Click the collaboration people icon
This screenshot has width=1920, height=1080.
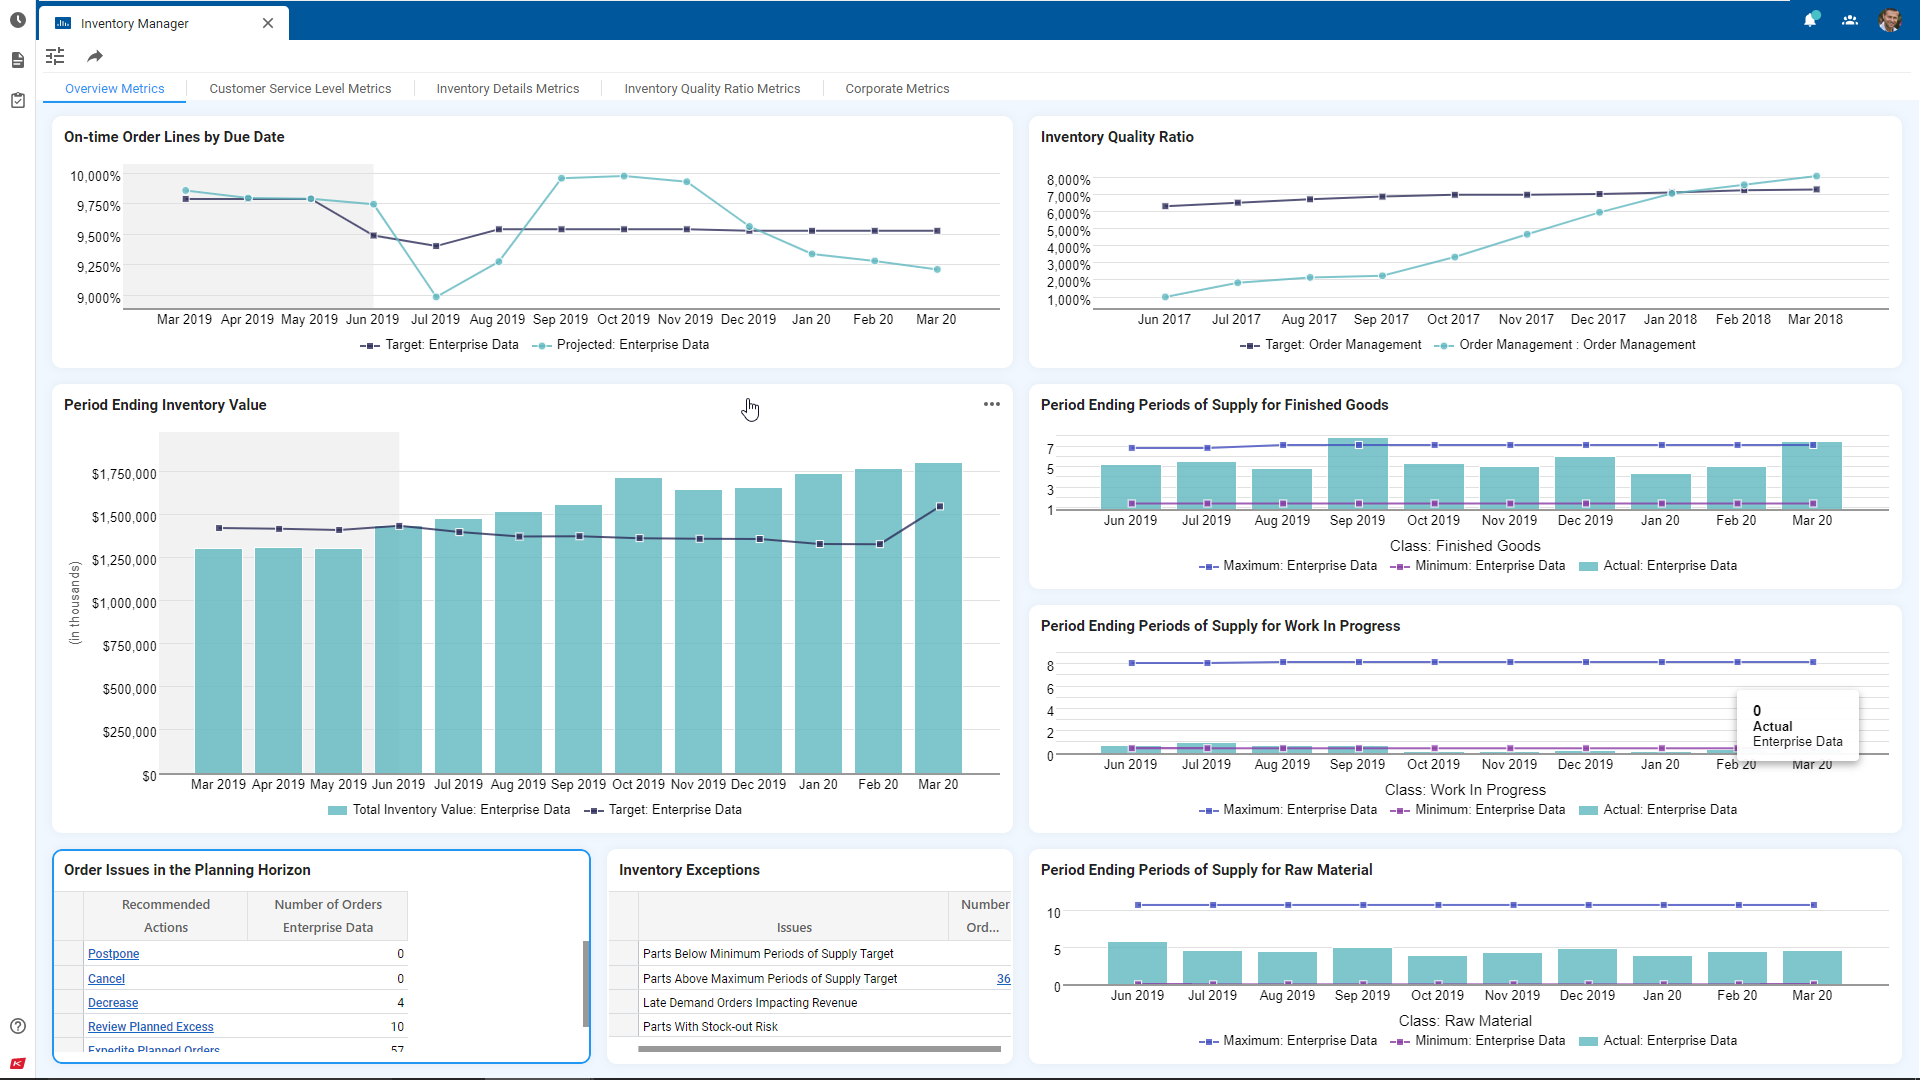pyautogui.click(x=1850, y=20)
